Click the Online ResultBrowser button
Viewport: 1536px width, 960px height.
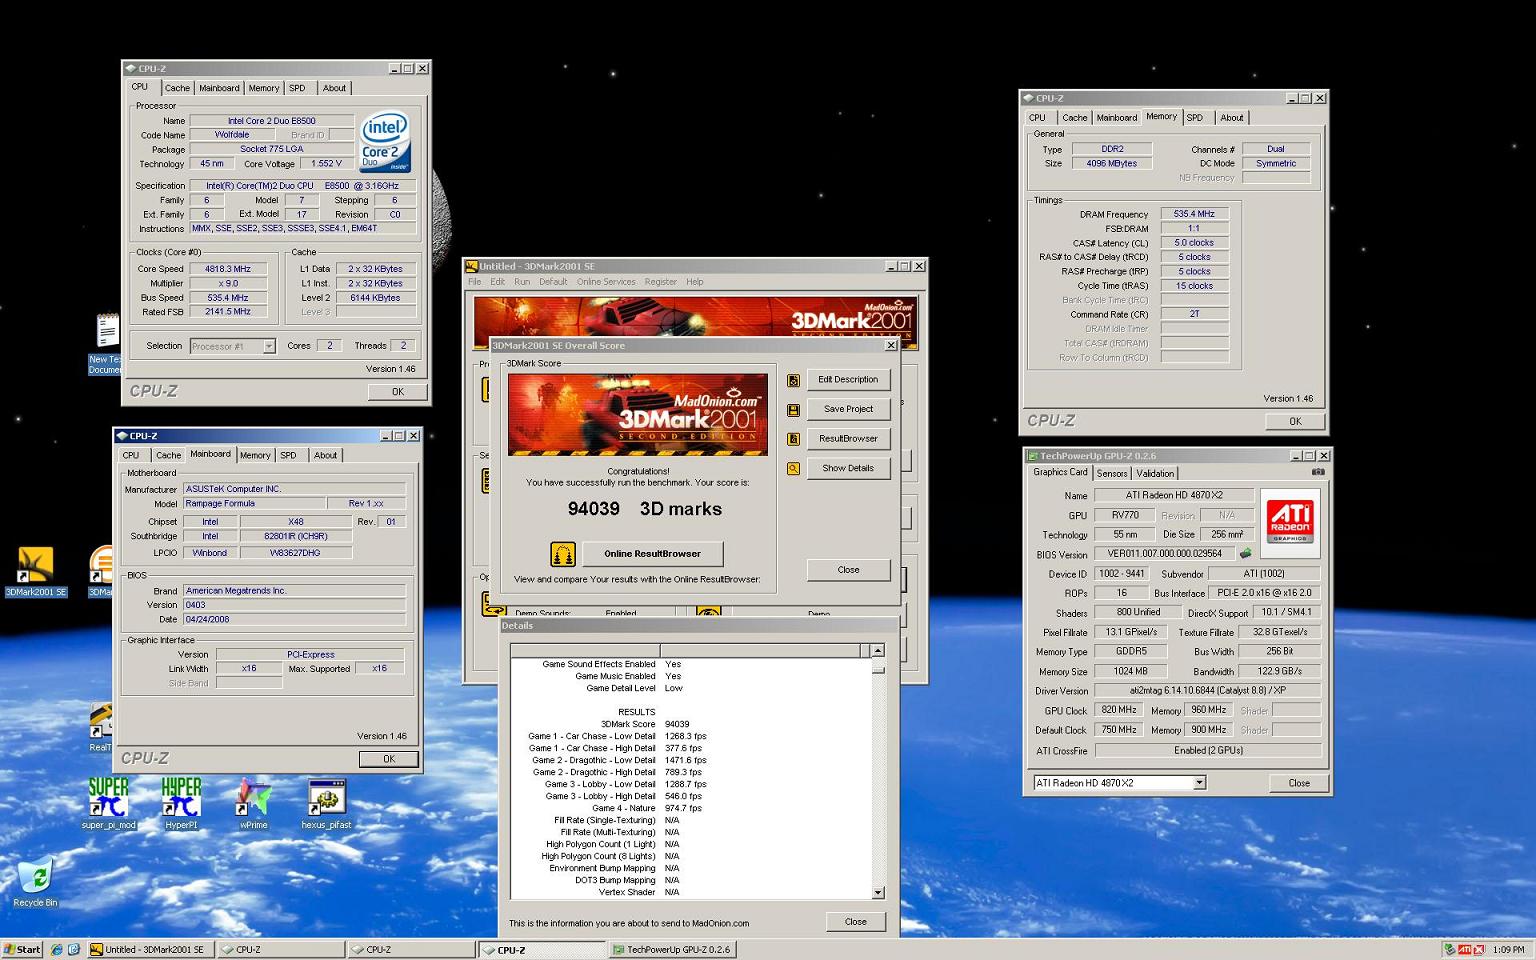(652, 554)
